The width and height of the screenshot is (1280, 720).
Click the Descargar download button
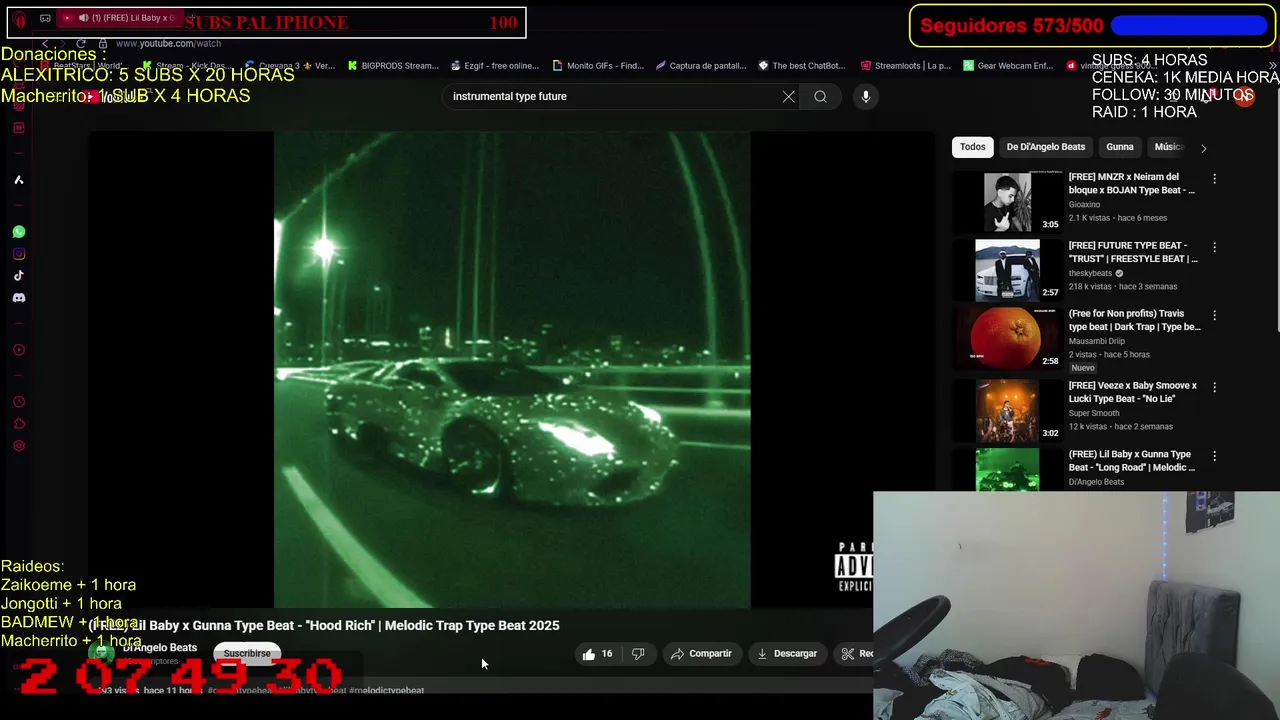click(787, 654)
